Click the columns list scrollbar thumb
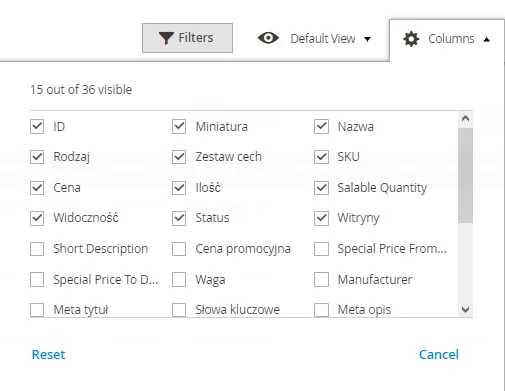The image size is (505, 391). [x=465, y=176]
